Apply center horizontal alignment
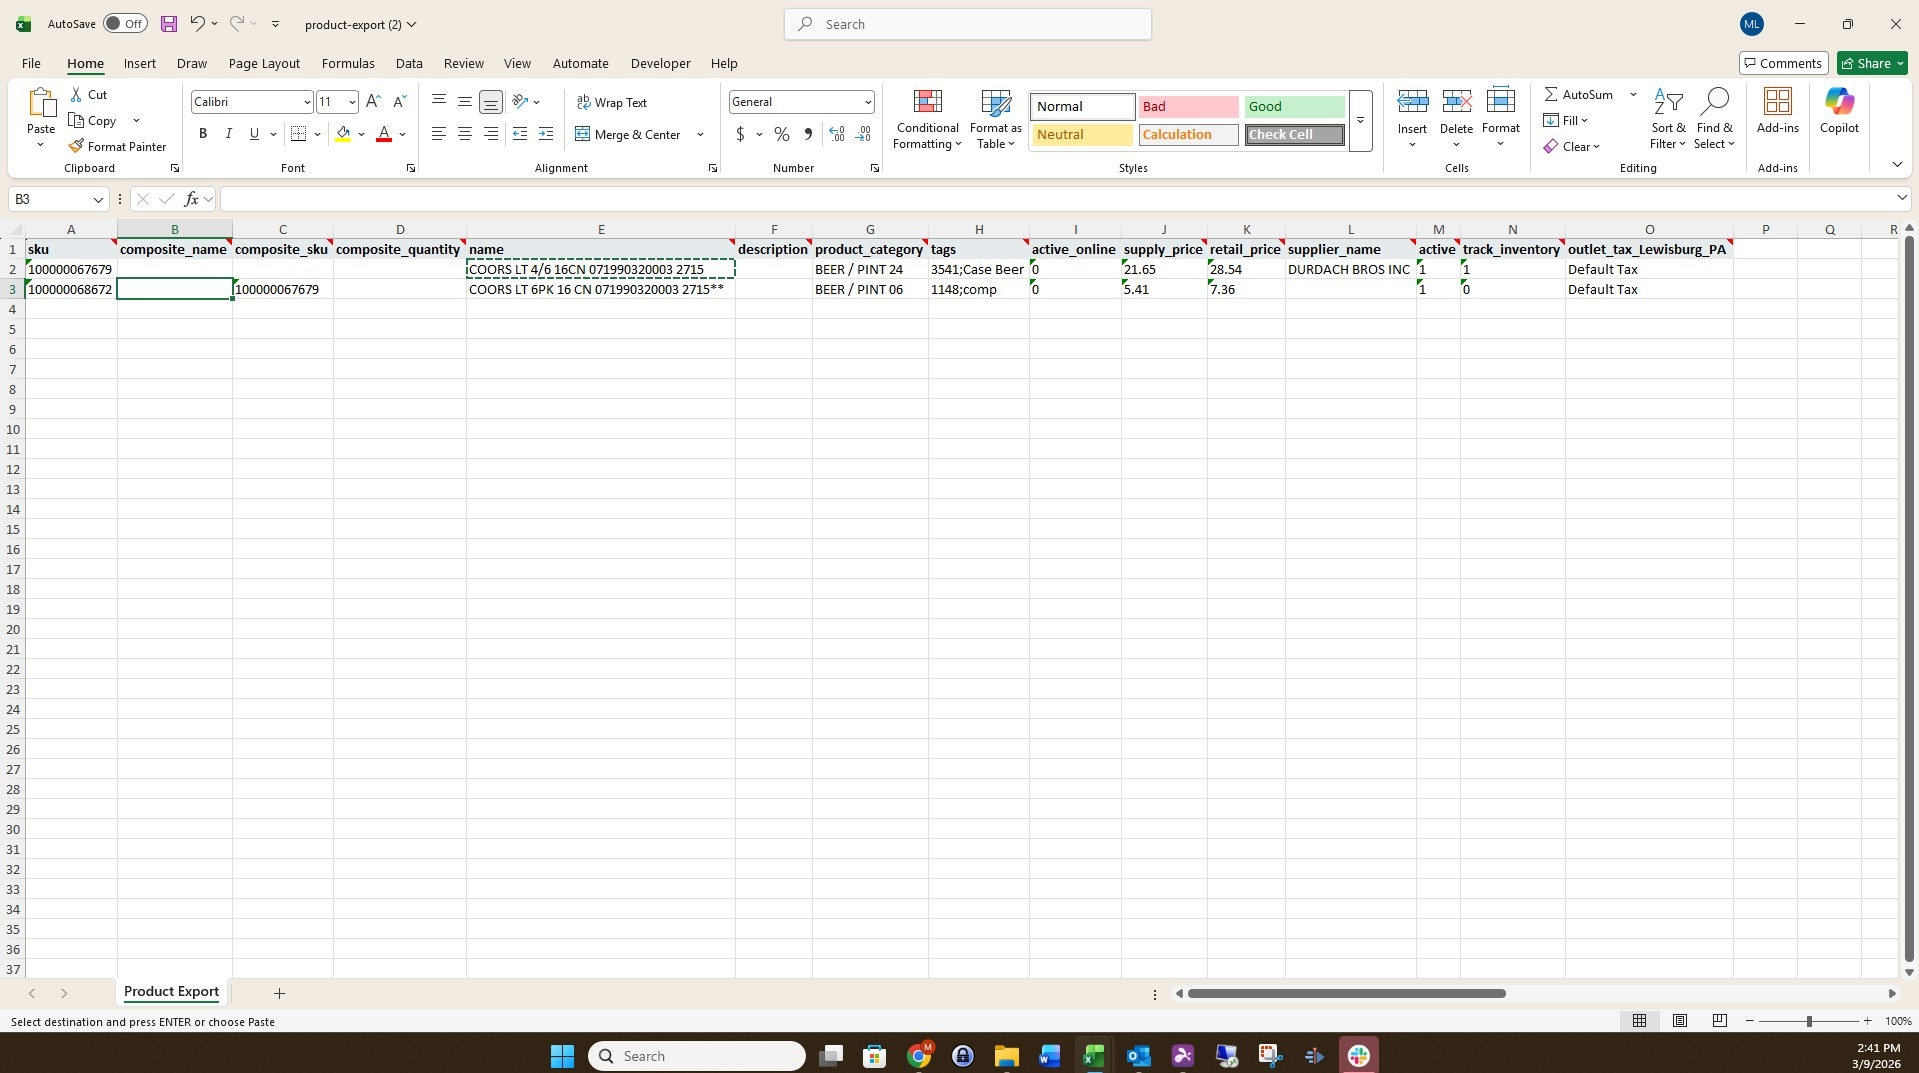 [x=465, y=134]
